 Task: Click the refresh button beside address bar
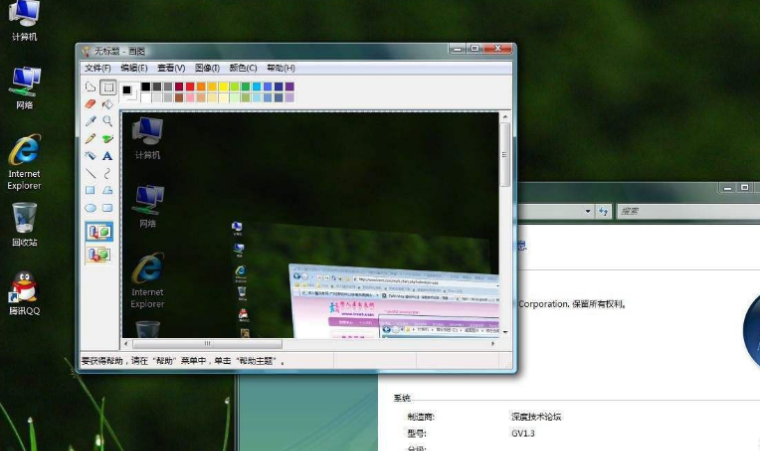[604, 212]
